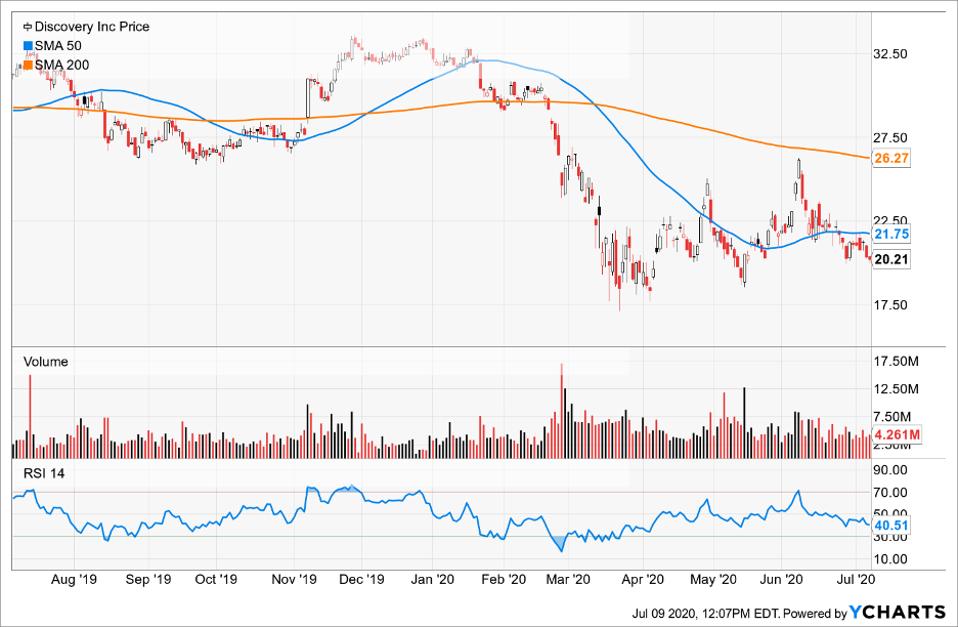958x627 pixels.
Task: Click the Jun '20 date axis label
Action: (781, 579)
